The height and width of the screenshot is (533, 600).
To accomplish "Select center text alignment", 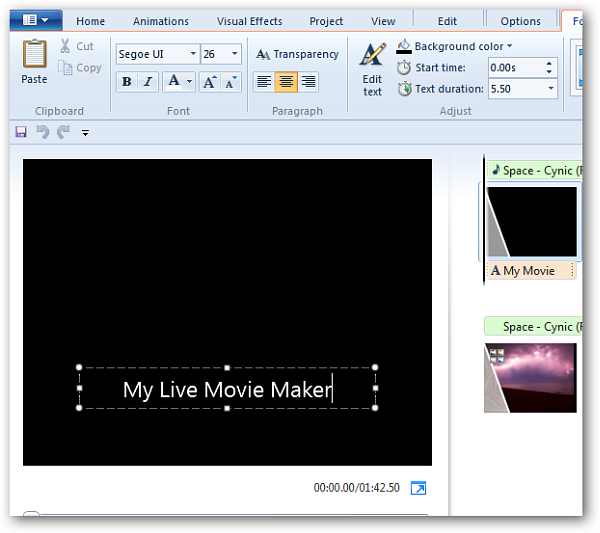I will 286,82.
